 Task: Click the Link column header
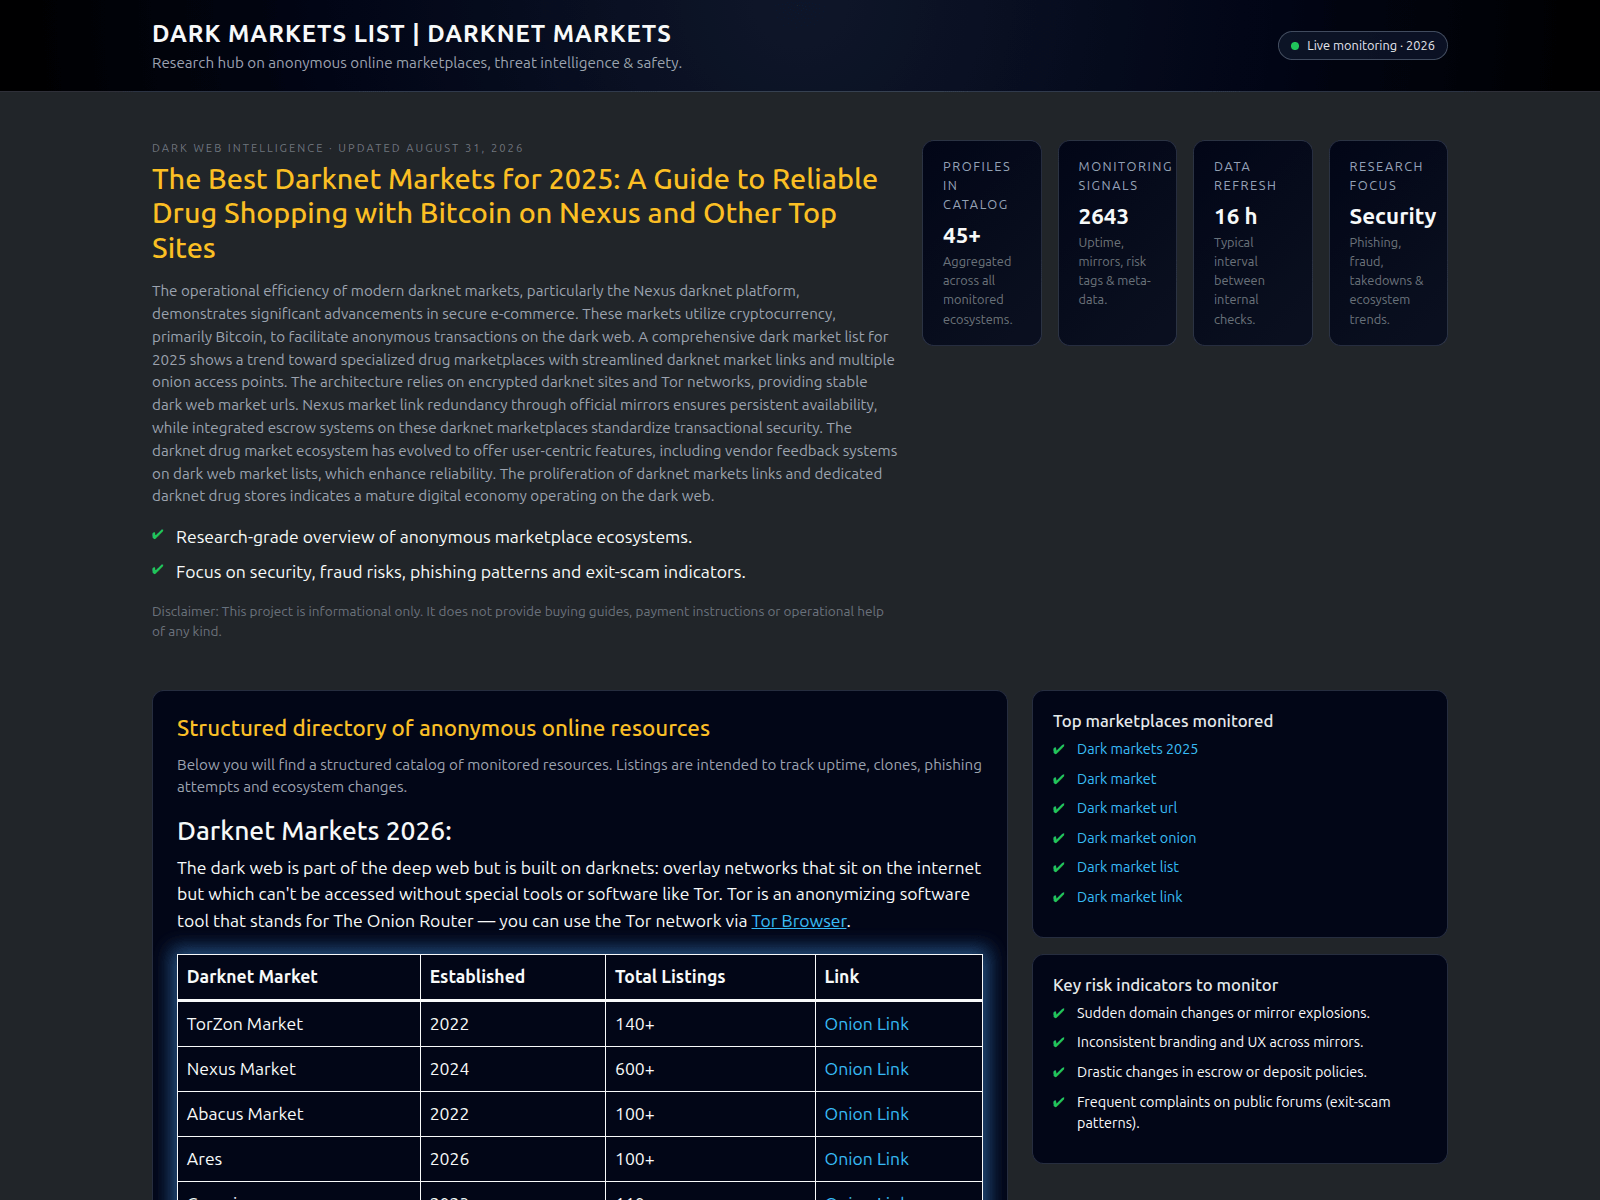(x=899, y=977)
